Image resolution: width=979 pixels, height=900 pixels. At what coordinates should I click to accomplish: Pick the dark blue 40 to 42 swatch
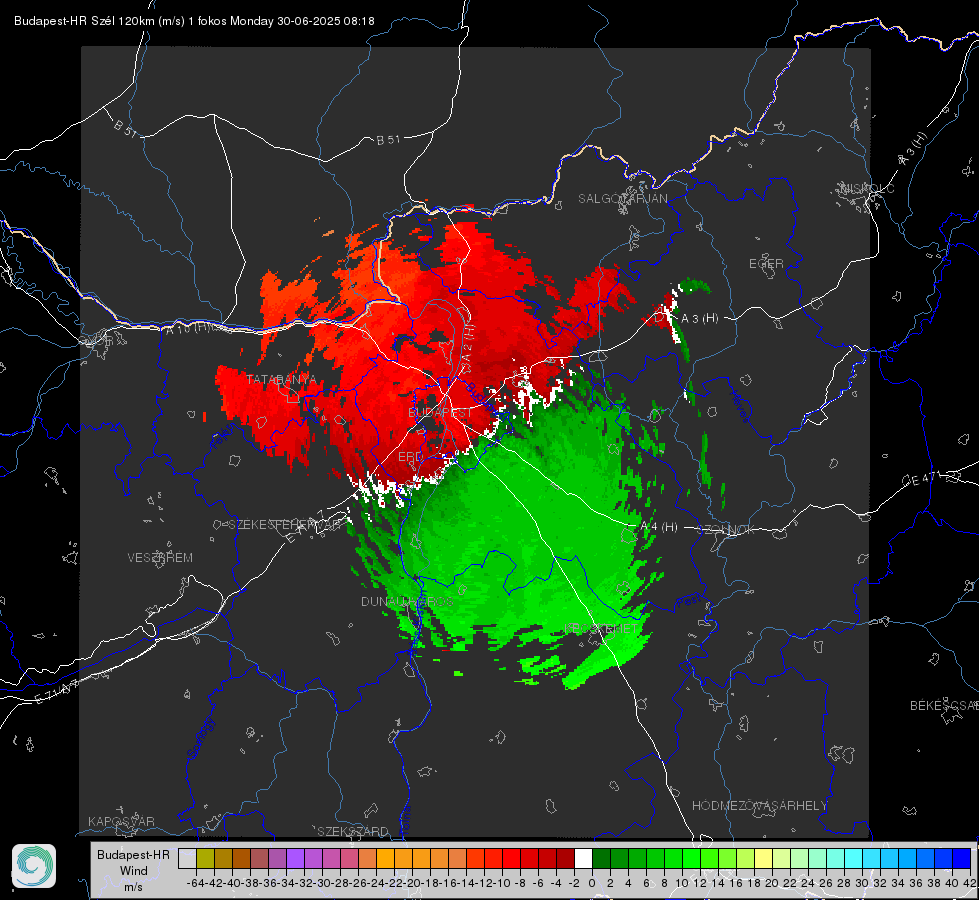(x=962, y=858)
